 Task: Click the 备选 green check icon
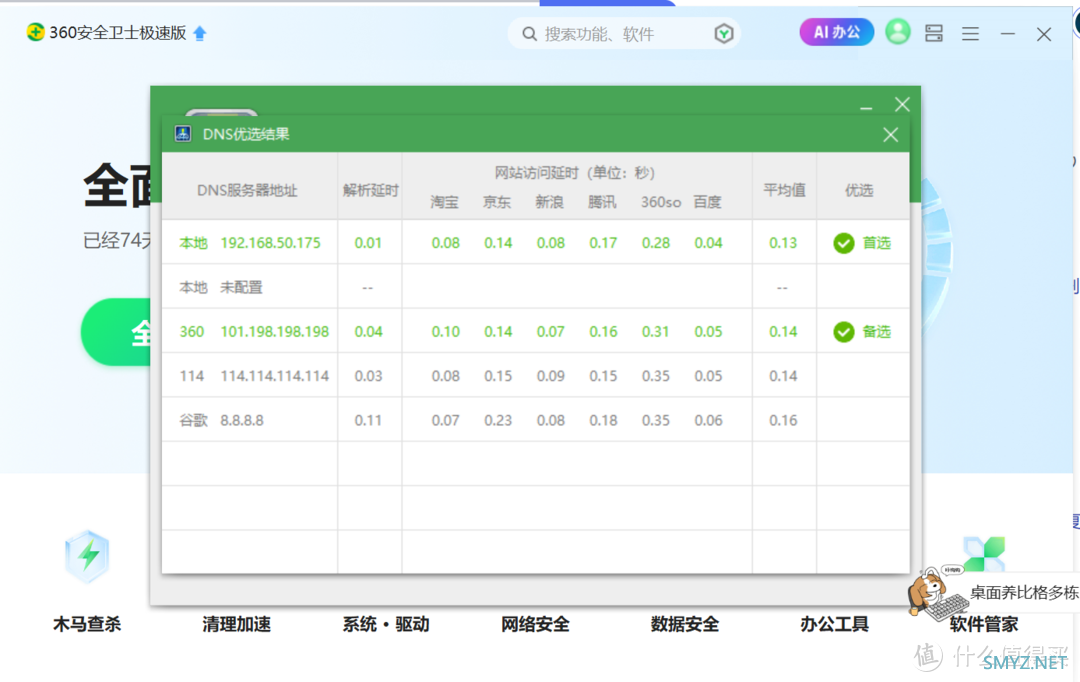pyautogui.click(x=844, y=332)
